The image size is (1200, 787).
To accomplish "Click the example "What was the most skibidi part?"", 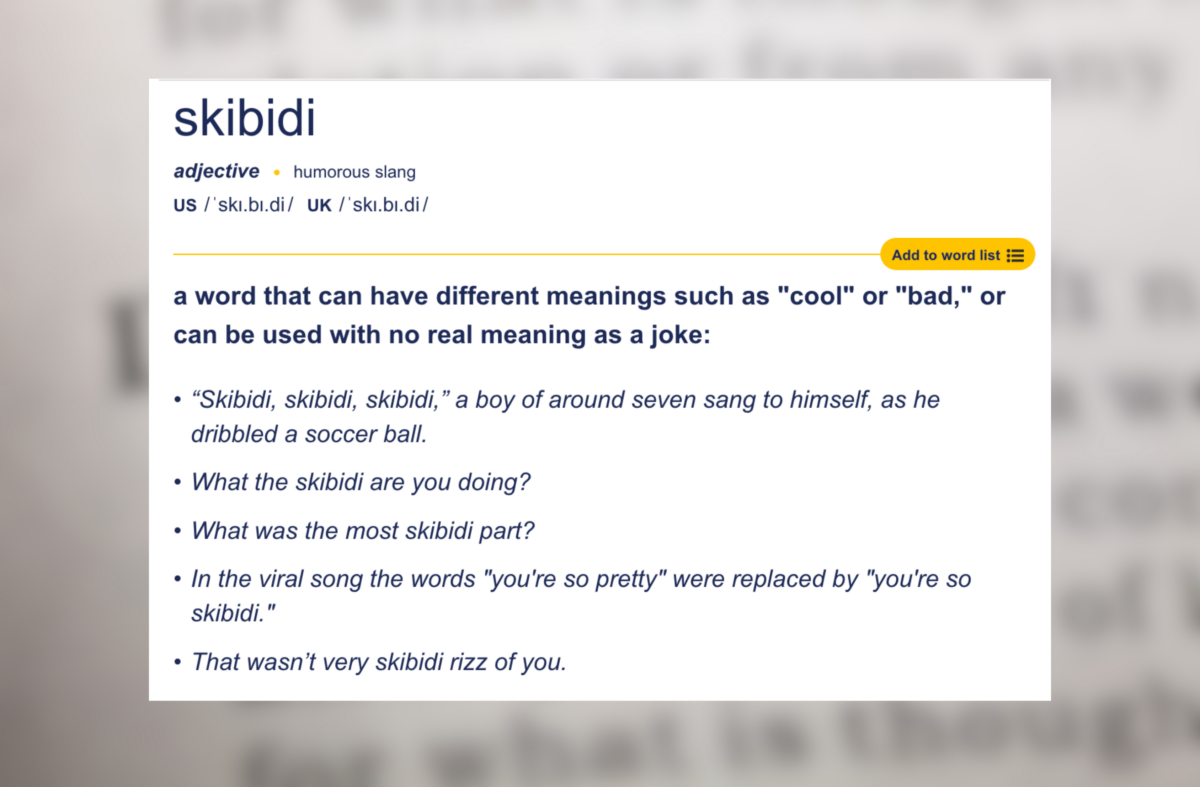I will (x=362, y=530).
